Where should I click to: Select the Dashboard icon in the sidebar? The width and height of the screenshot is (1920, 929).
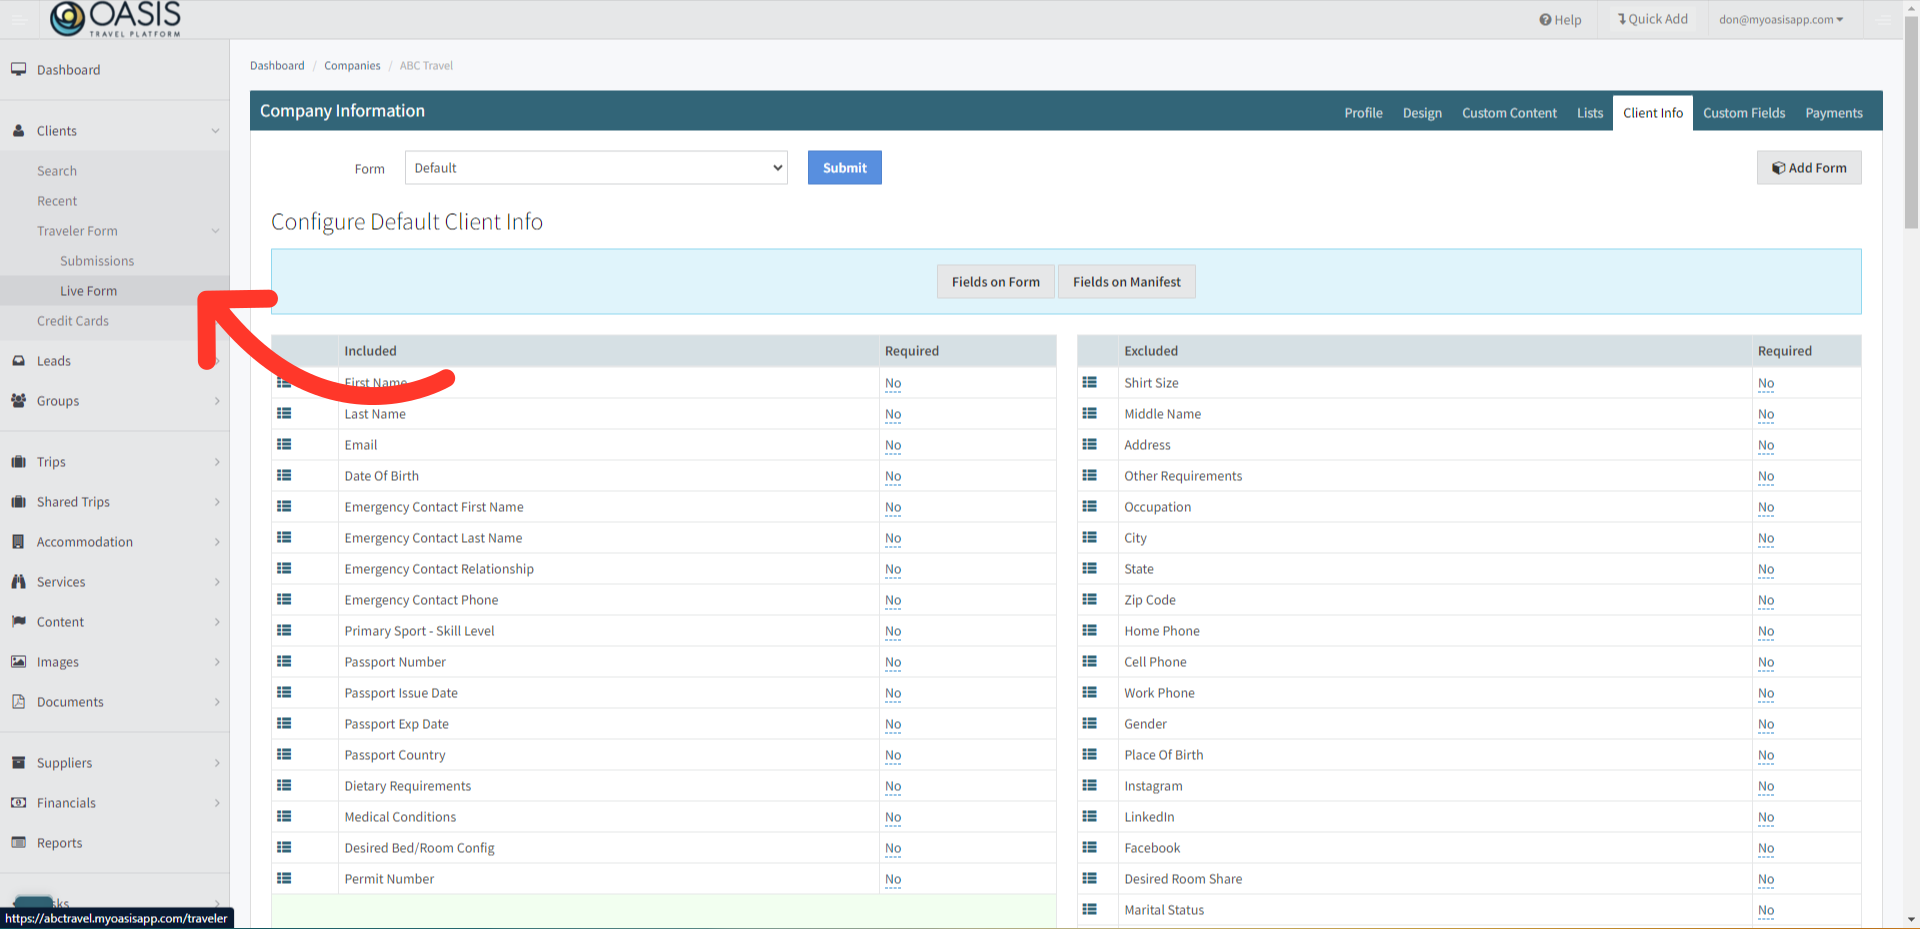click(x=19, y=68)
